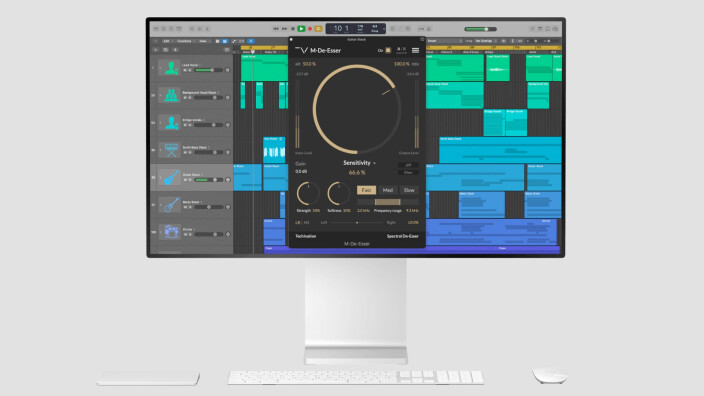Open the View menu in tracks header

(203, 41)
